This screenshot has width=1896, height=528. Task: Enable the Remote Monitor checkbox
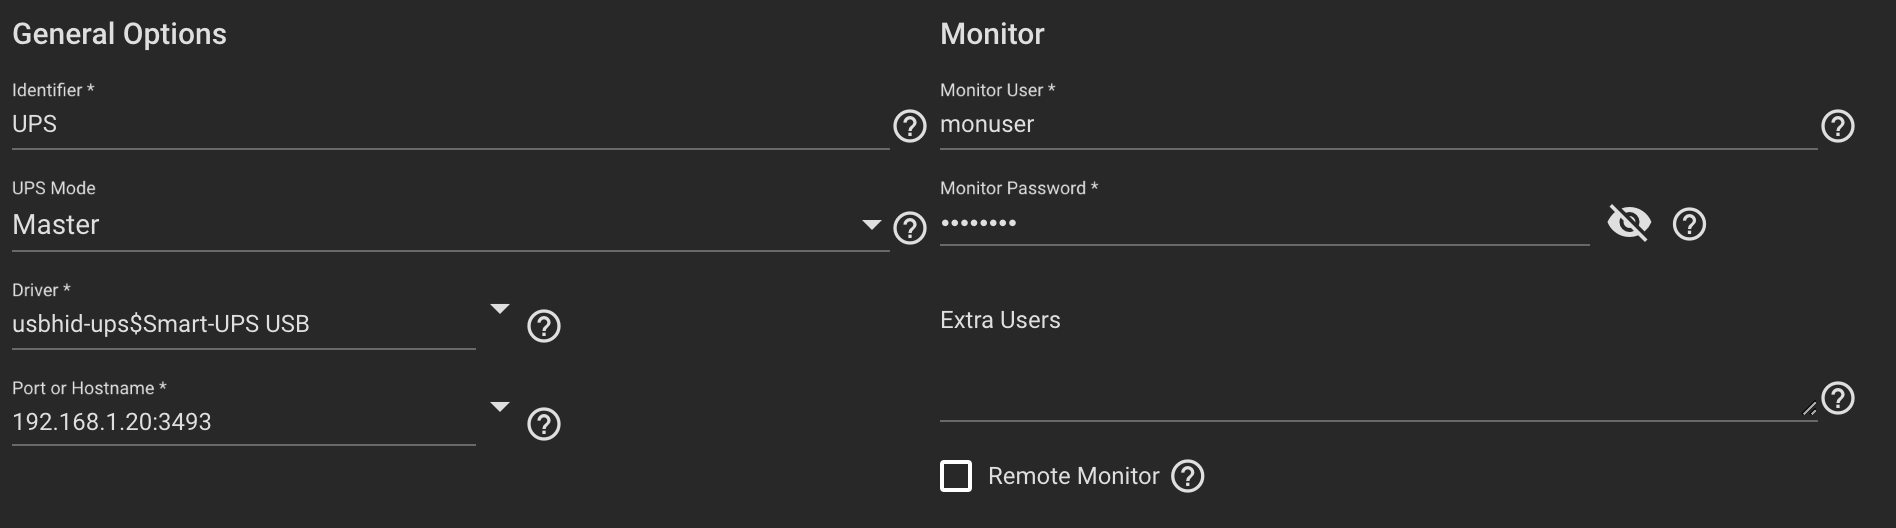point(956,476)
